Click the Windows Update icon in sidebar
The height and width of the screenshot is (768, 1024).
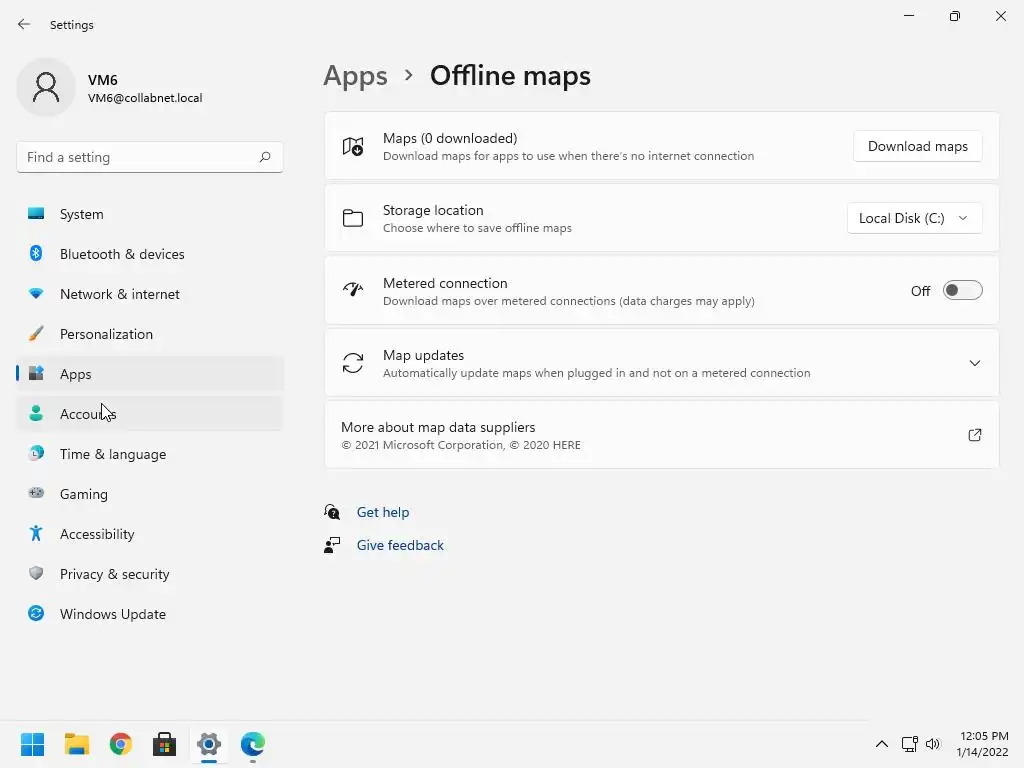coord(36,614)
